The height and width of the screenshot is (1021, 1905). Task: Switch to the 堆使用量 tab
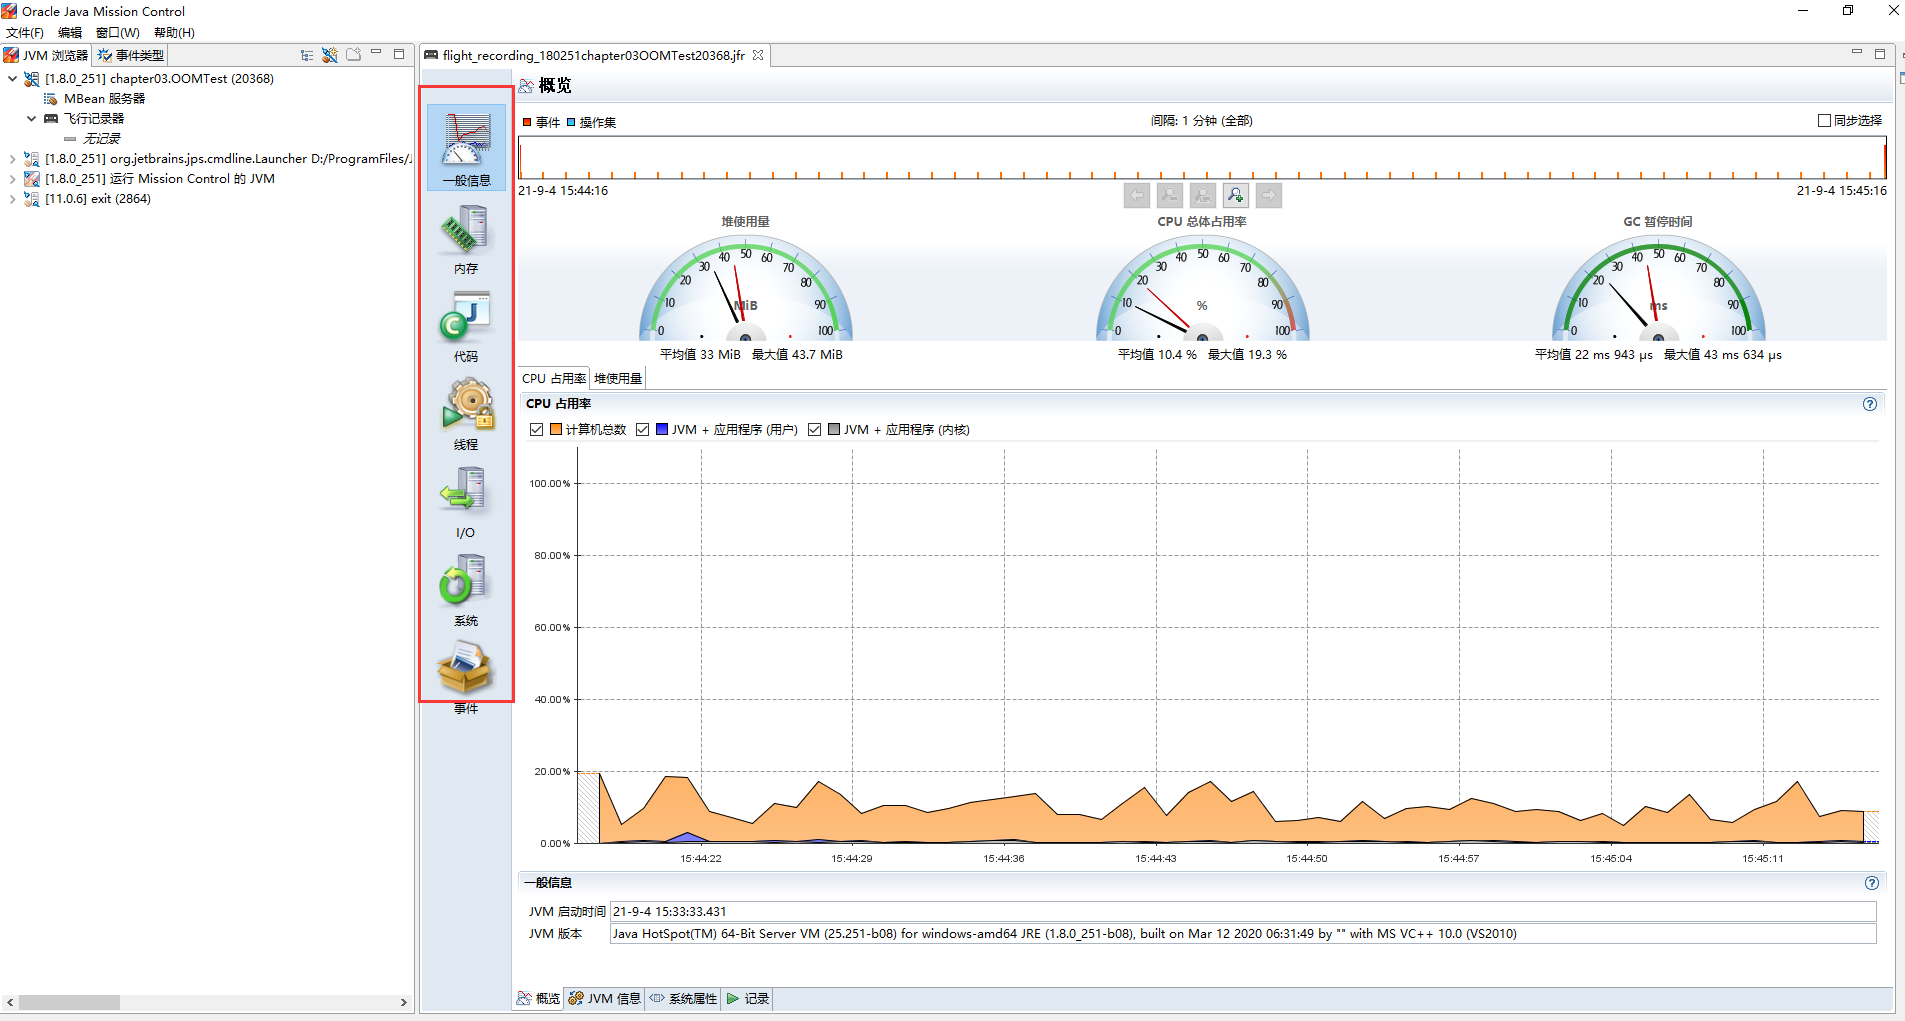tap(617, 378)
